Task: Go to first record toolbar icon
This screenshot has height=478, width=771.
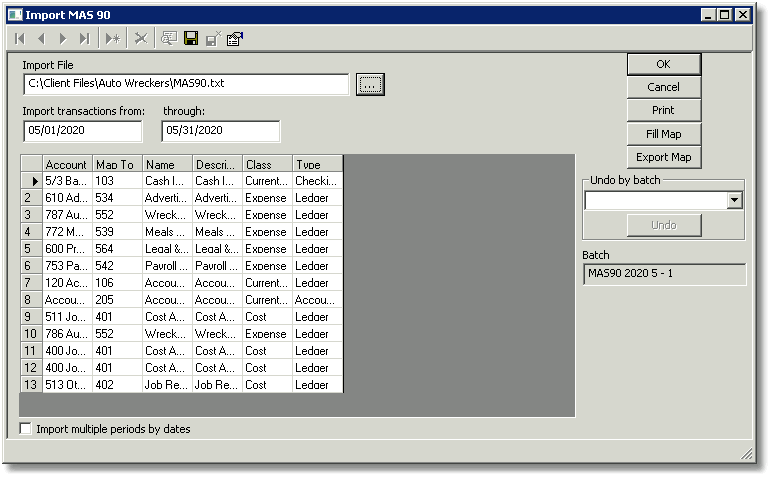Action: [20, 38]
